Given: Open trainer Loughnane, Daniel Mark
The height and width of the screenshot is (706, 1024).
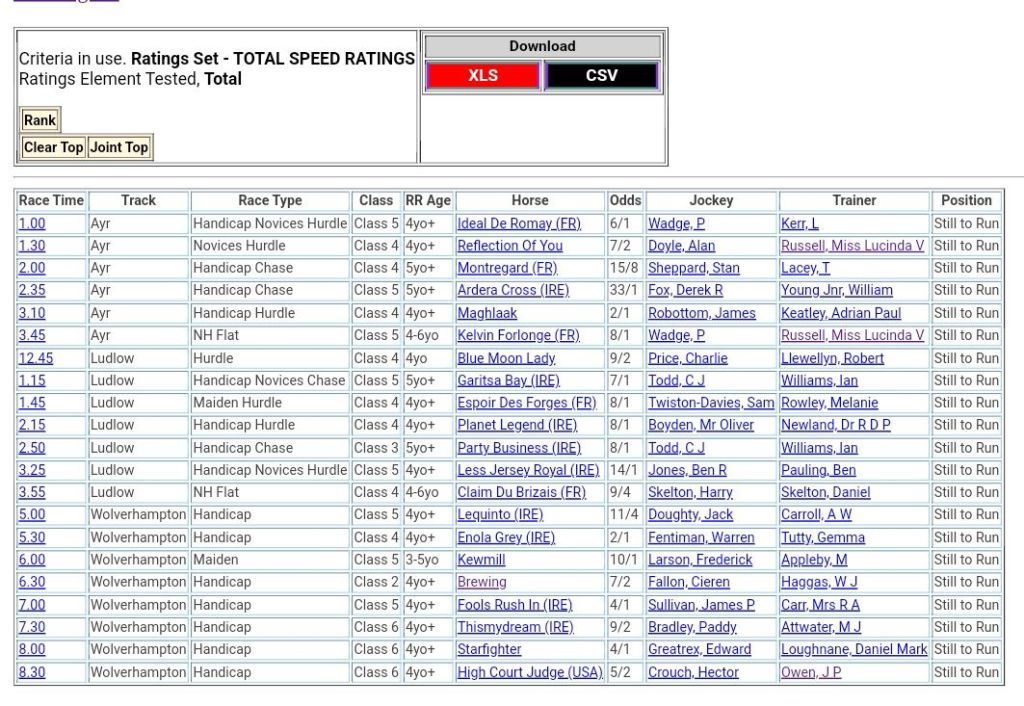Looking at the screenshot, I should 854,649.
